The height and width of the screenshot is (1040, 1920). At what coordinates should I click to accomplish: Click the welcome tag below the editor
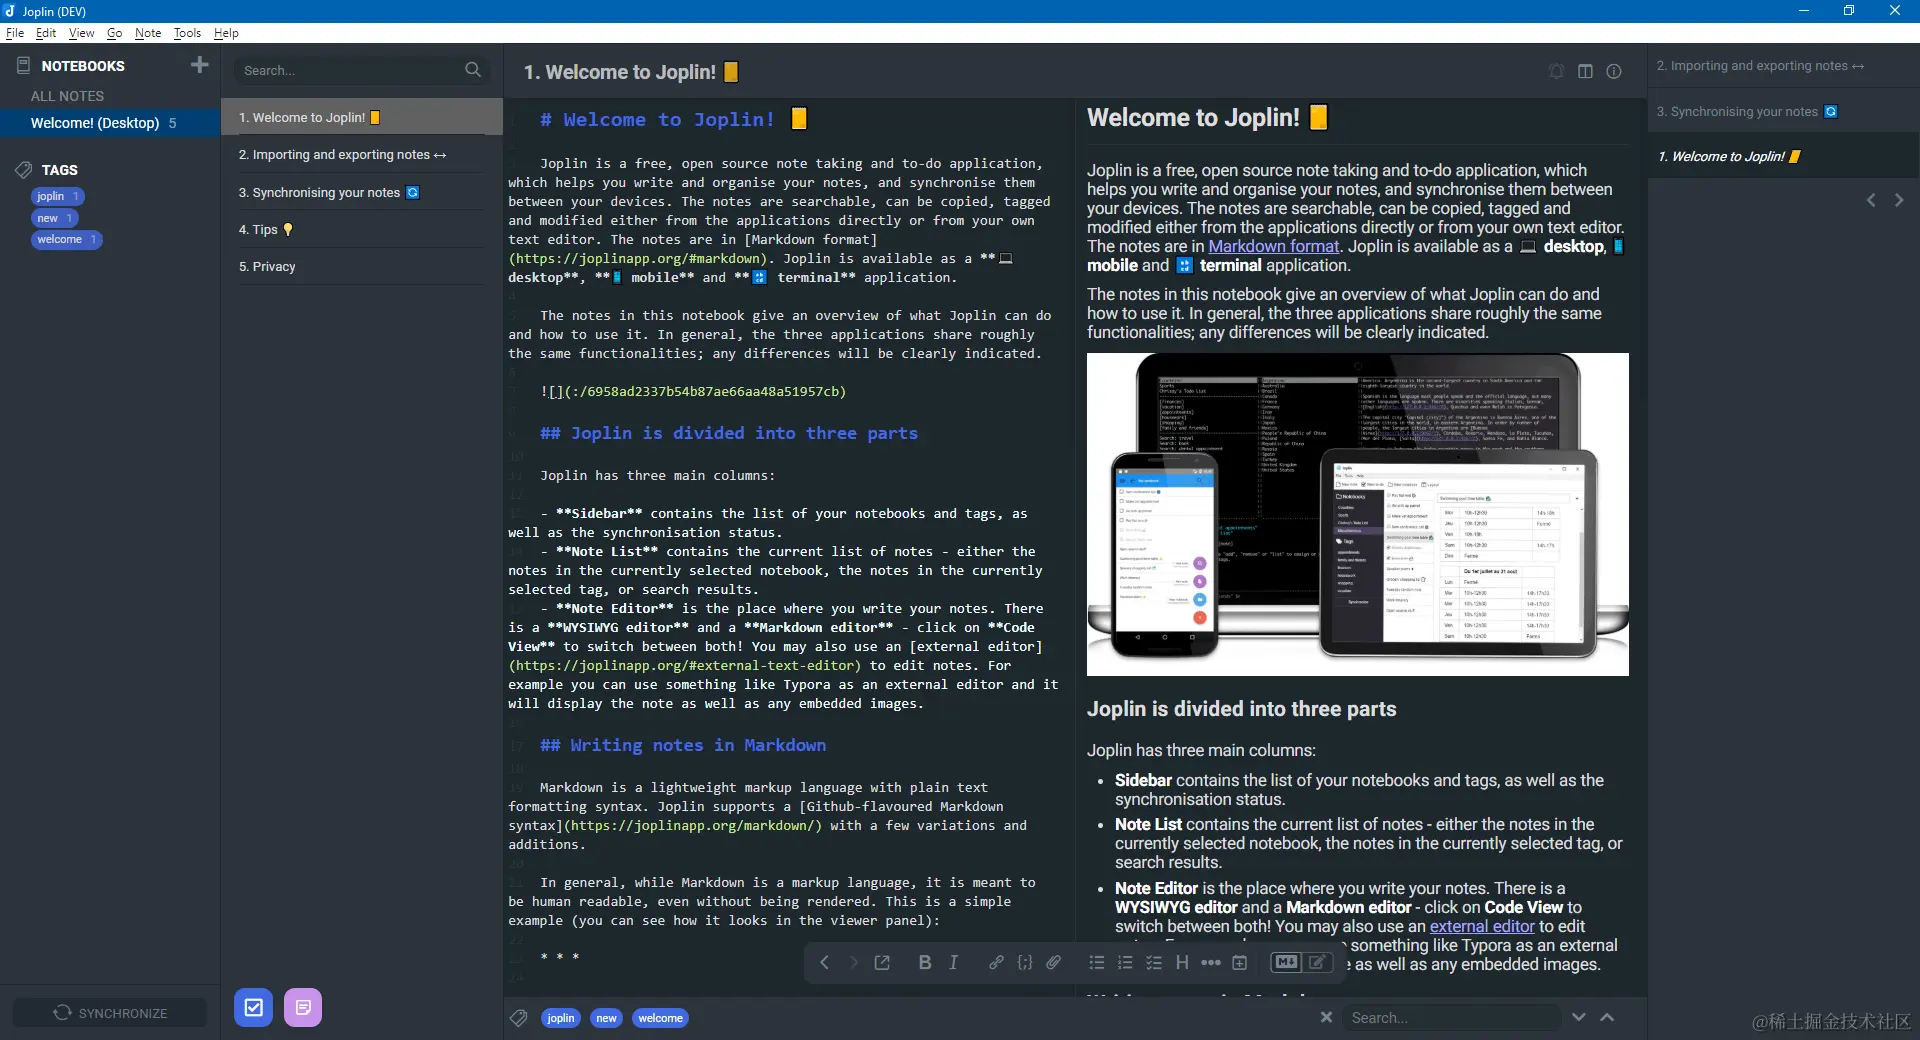point(660,1018)
